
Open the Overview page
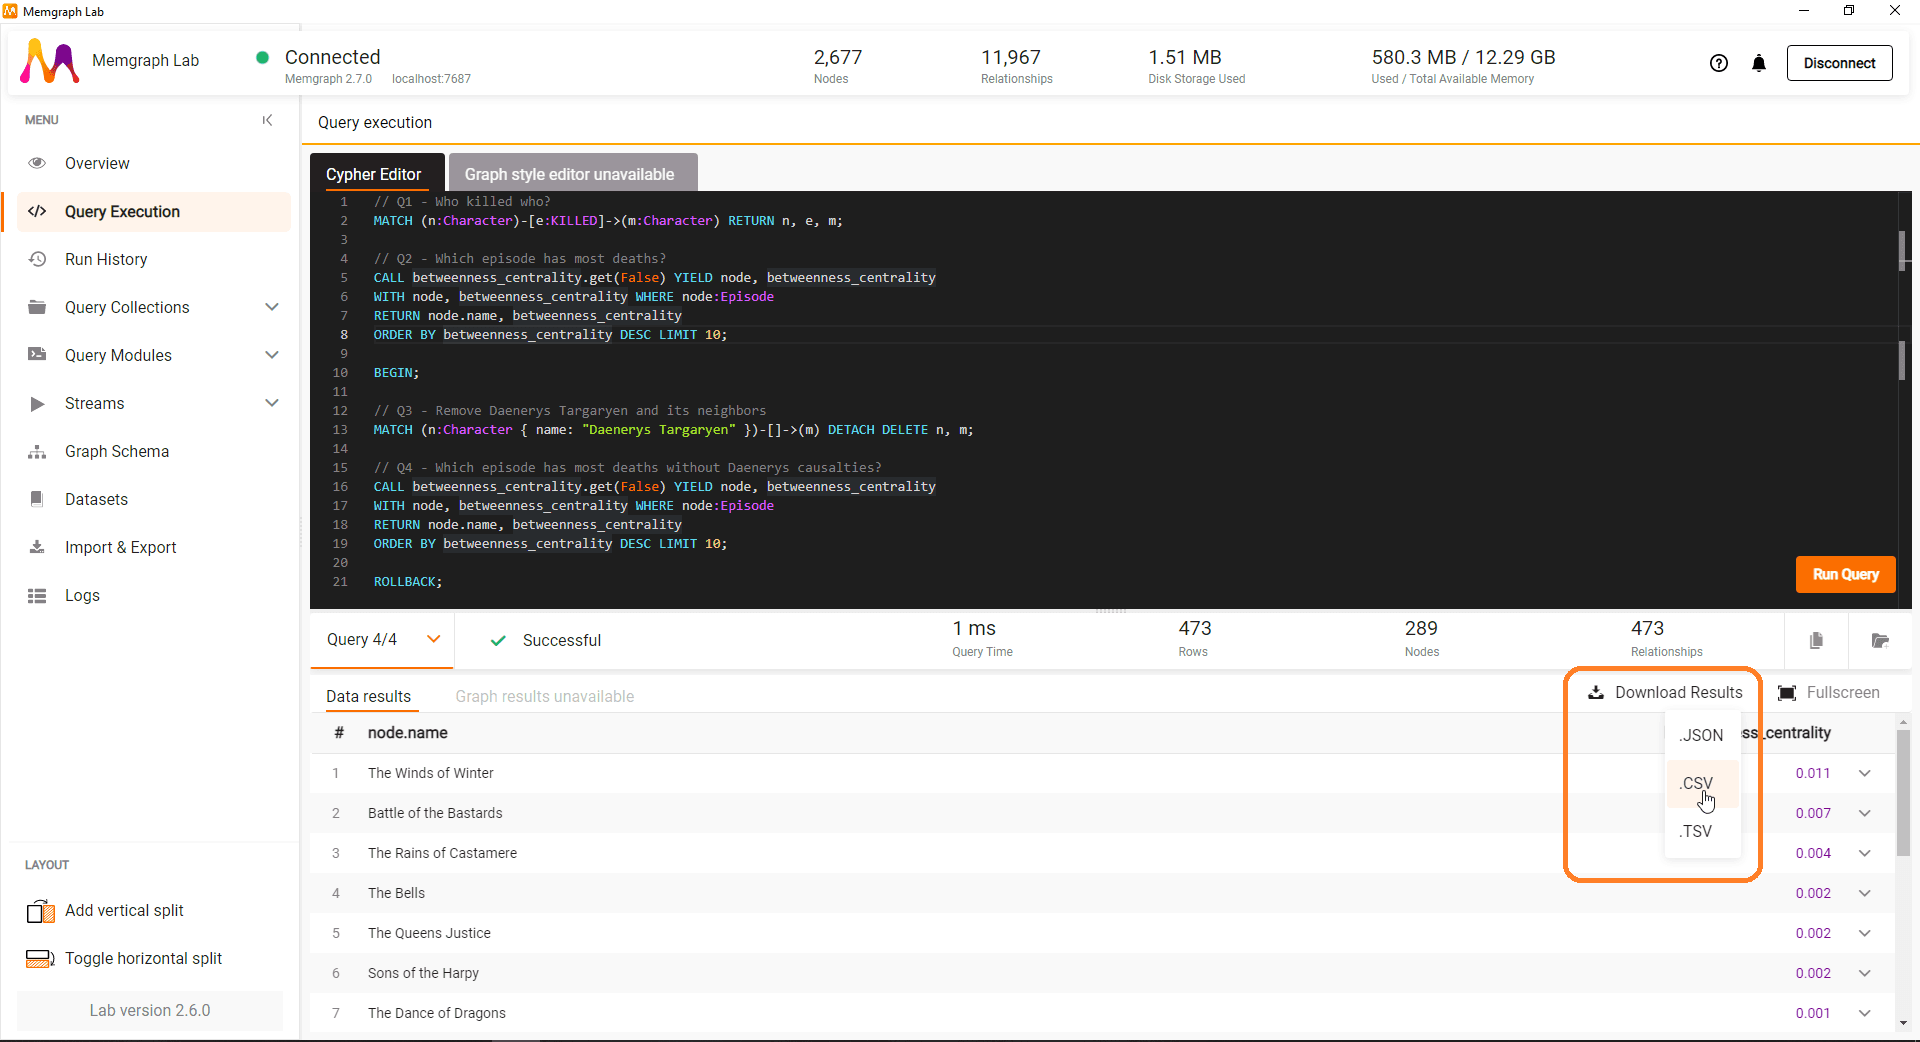pyautogui.click(x=97, y=163)
